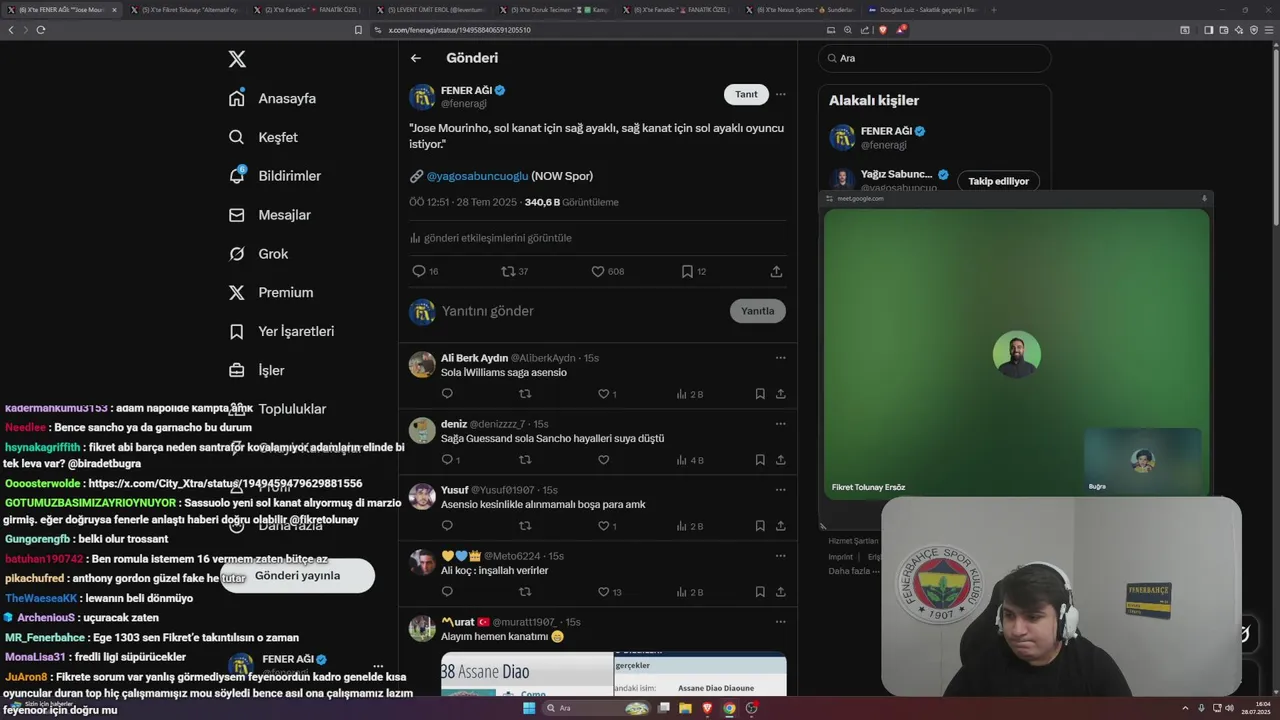Image resolution: width=1280 pixels, height=720 pixels.
Task: Click the Tanıt promote button
Action: point(746,94)
